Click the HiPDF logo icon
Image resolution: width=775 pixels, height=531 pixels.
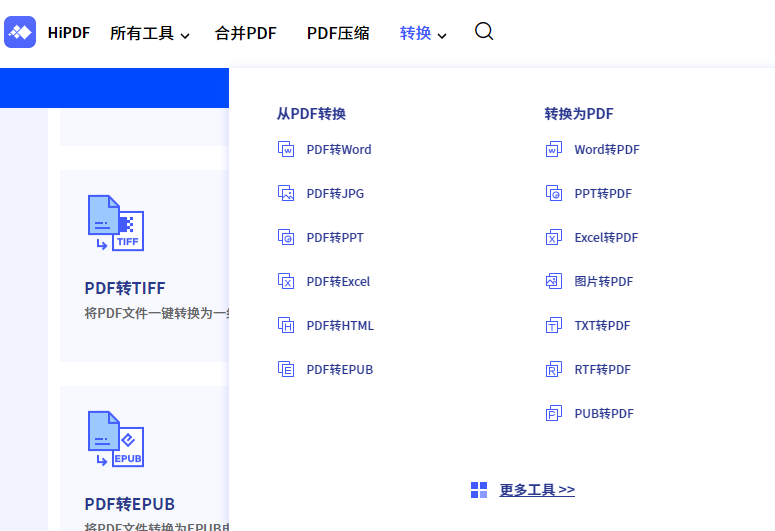(x=20, y=32)
